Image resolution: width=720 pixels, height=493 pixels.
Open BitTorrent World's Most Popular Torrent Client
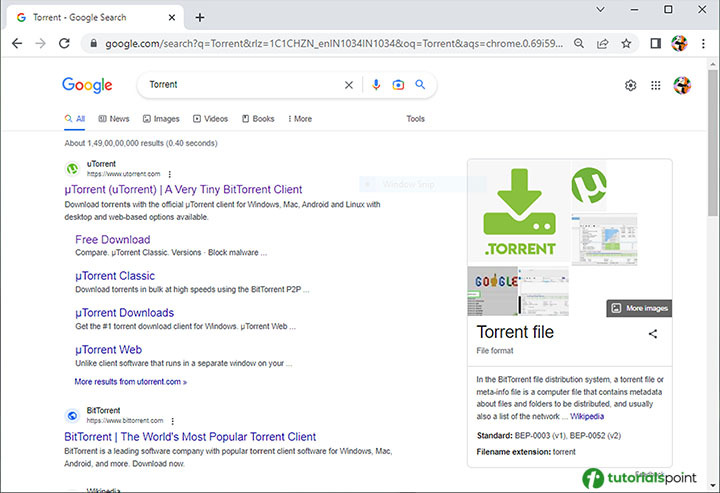pos(190,437)
